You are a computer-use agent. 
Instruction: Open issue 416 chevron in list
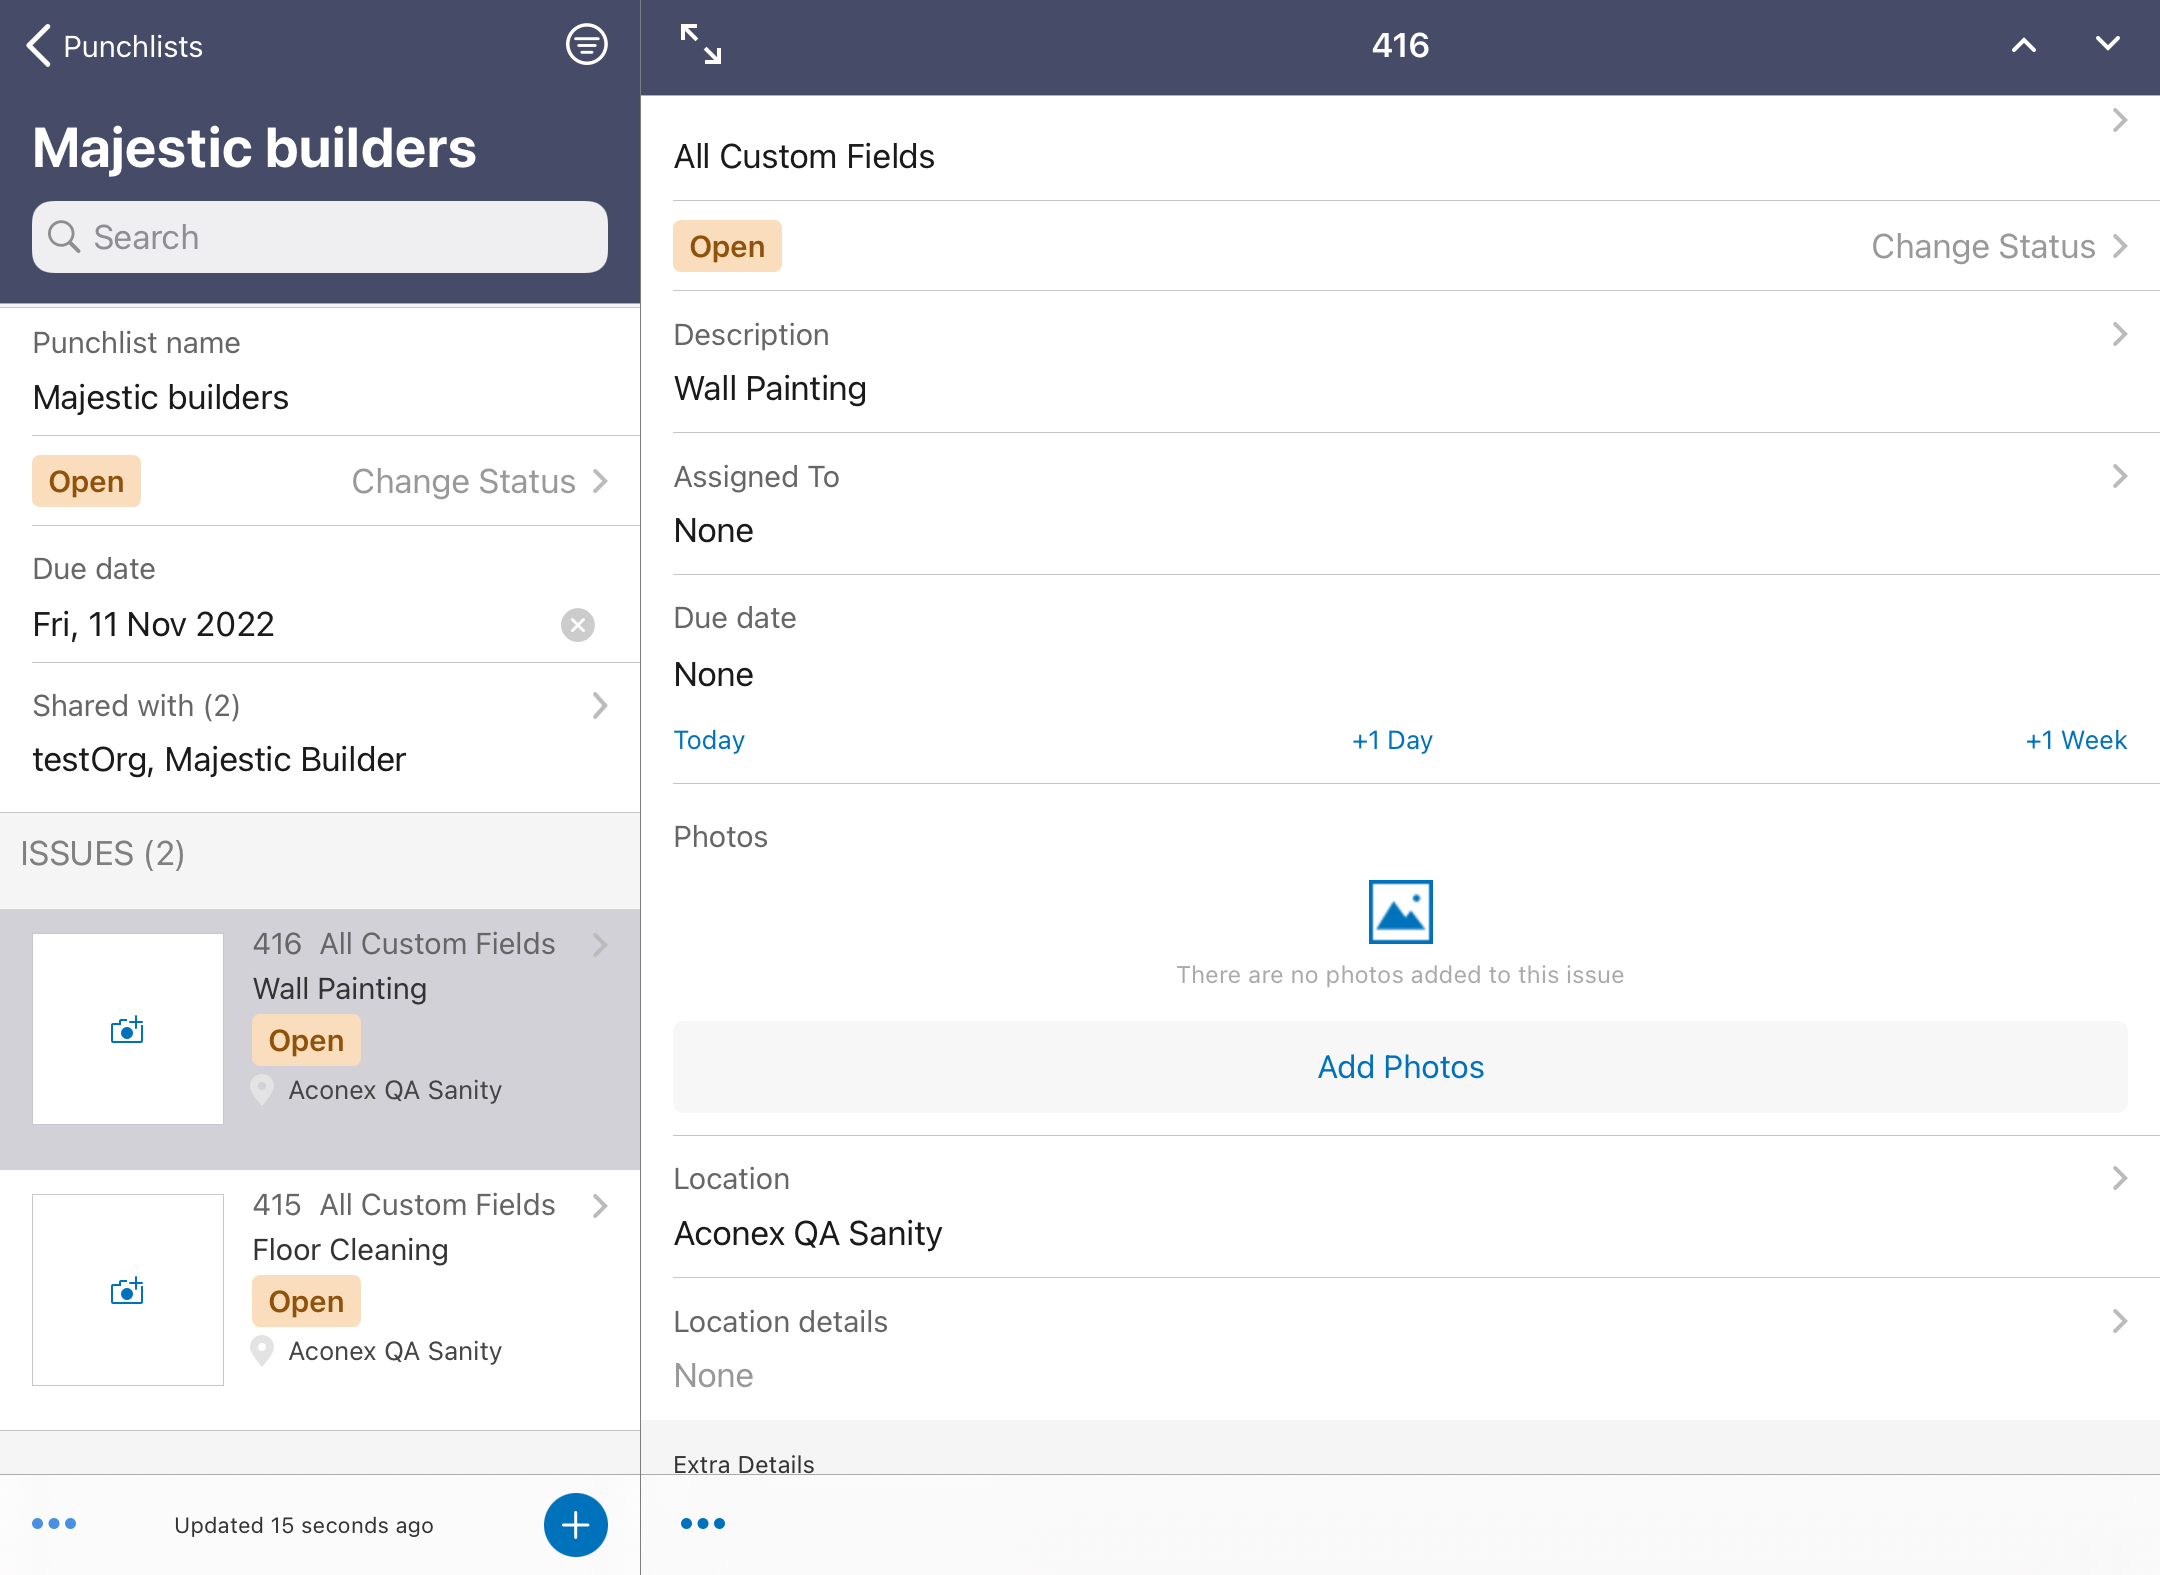(x=600, y=945)
